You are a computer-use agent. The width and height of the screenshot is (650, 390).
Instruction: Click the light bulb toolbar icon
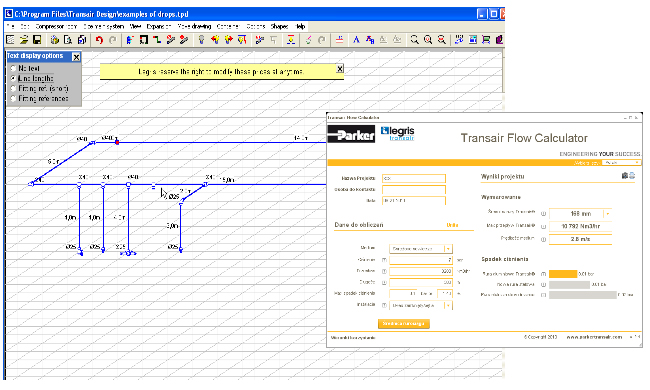point(201,40)
